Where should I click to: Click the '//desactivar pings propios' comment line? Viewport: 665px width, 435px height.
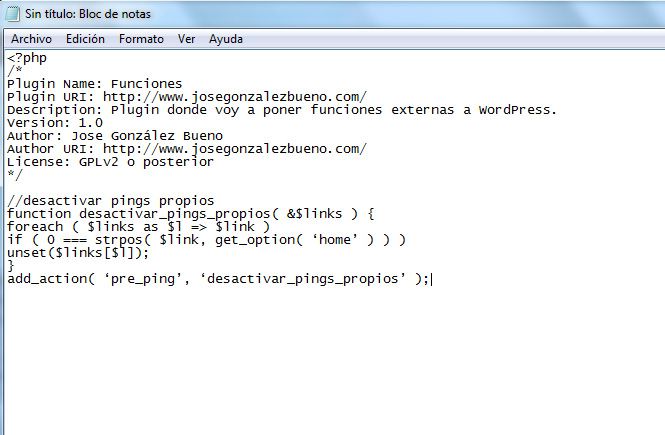(111, 201)
